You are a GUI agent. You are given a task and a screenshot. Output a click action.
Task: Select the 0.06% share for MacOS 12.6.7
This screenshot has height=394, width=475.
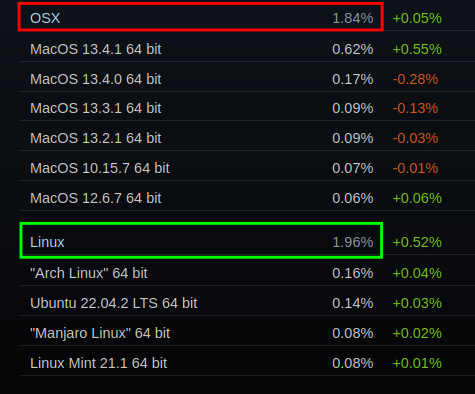353,198
